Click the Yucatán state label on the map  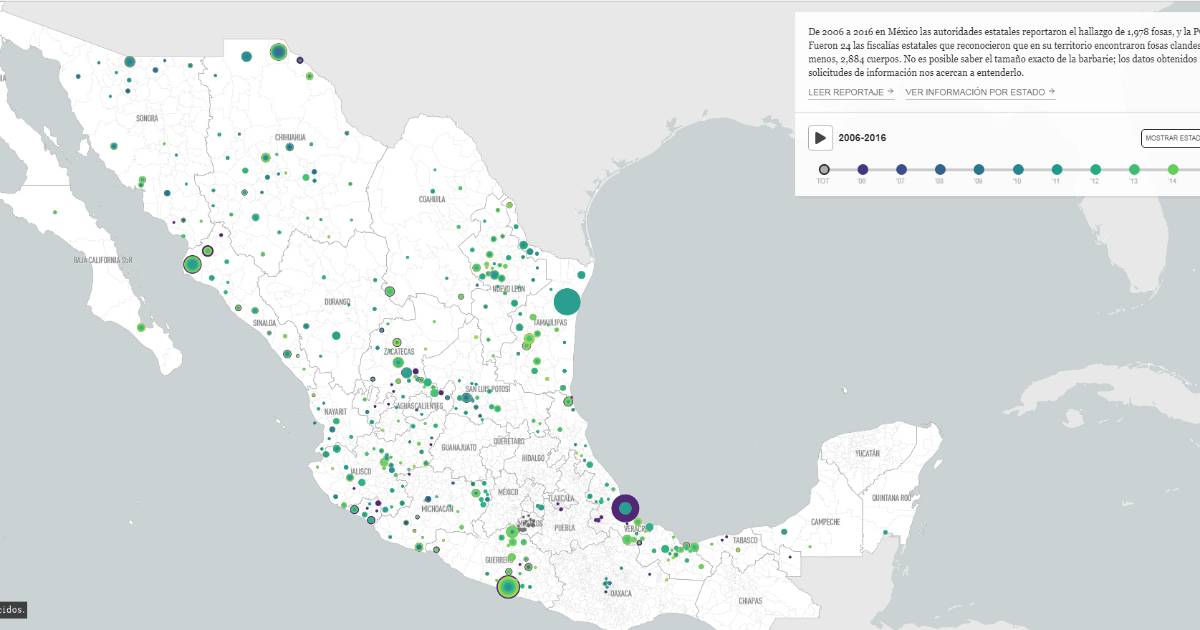pyautogui.click(x=868, y=453)
